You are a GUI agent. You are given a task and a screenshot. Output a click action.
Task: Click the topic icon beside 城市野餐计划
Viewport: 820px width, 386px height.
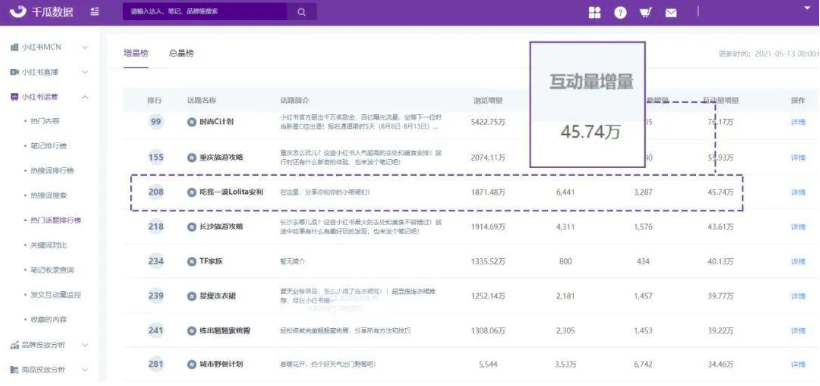tap(192, 365)
